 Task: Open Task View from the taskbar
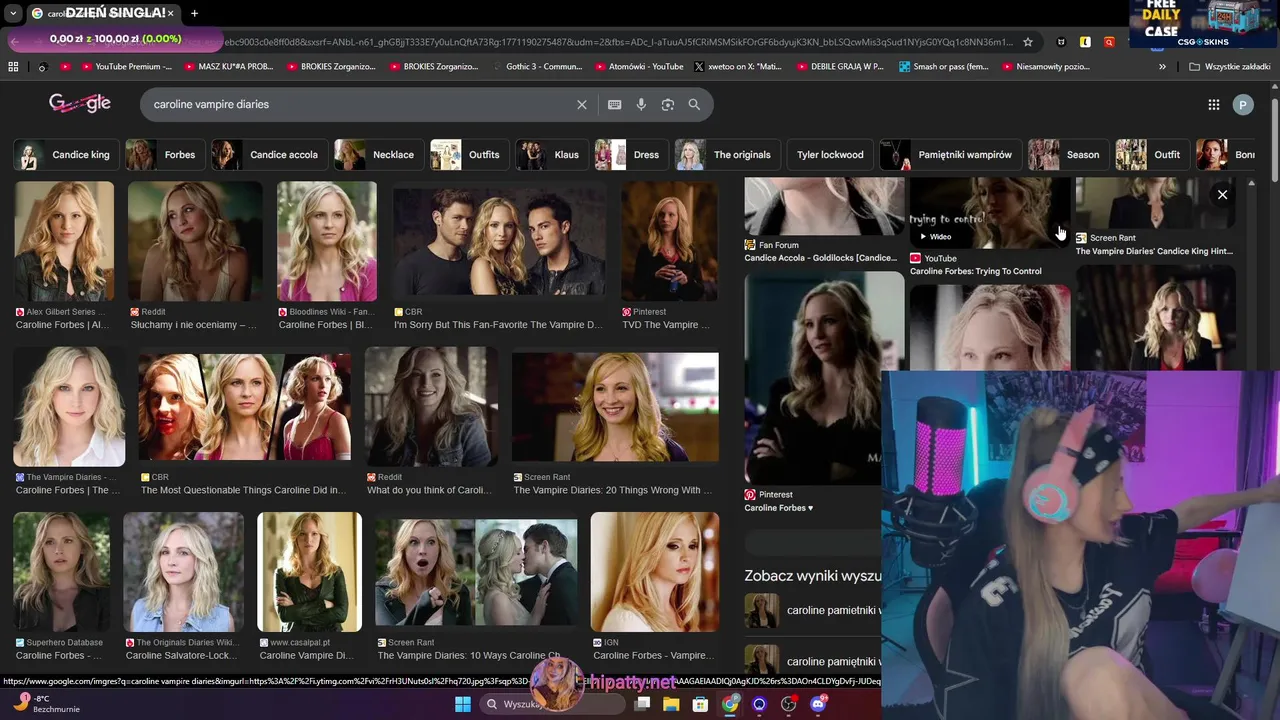642,704
